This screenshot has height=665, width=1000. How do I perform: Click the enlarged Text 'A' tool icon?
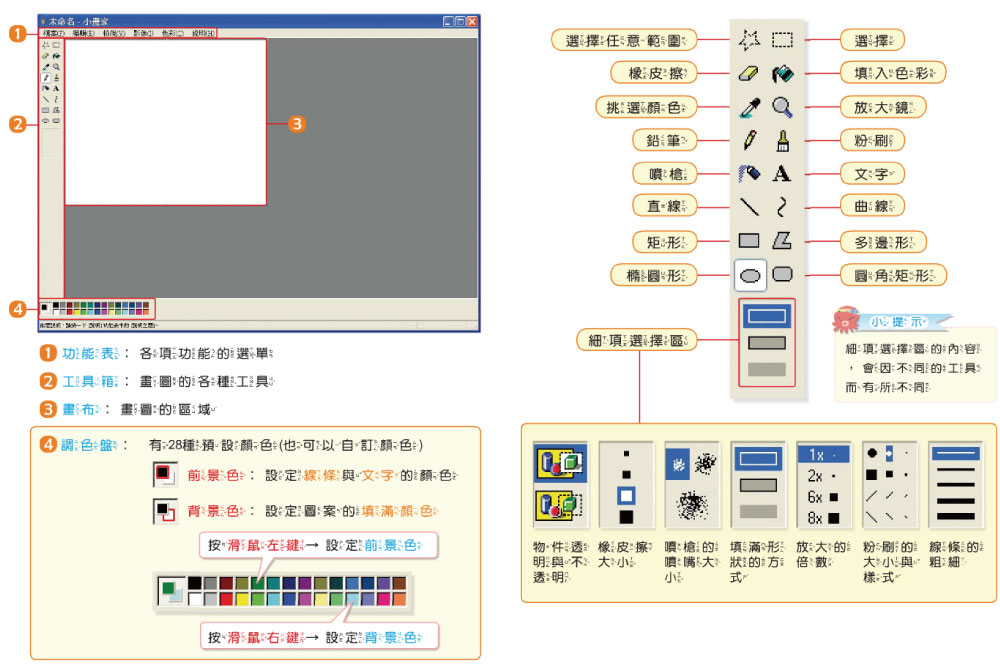pos(782,173)
